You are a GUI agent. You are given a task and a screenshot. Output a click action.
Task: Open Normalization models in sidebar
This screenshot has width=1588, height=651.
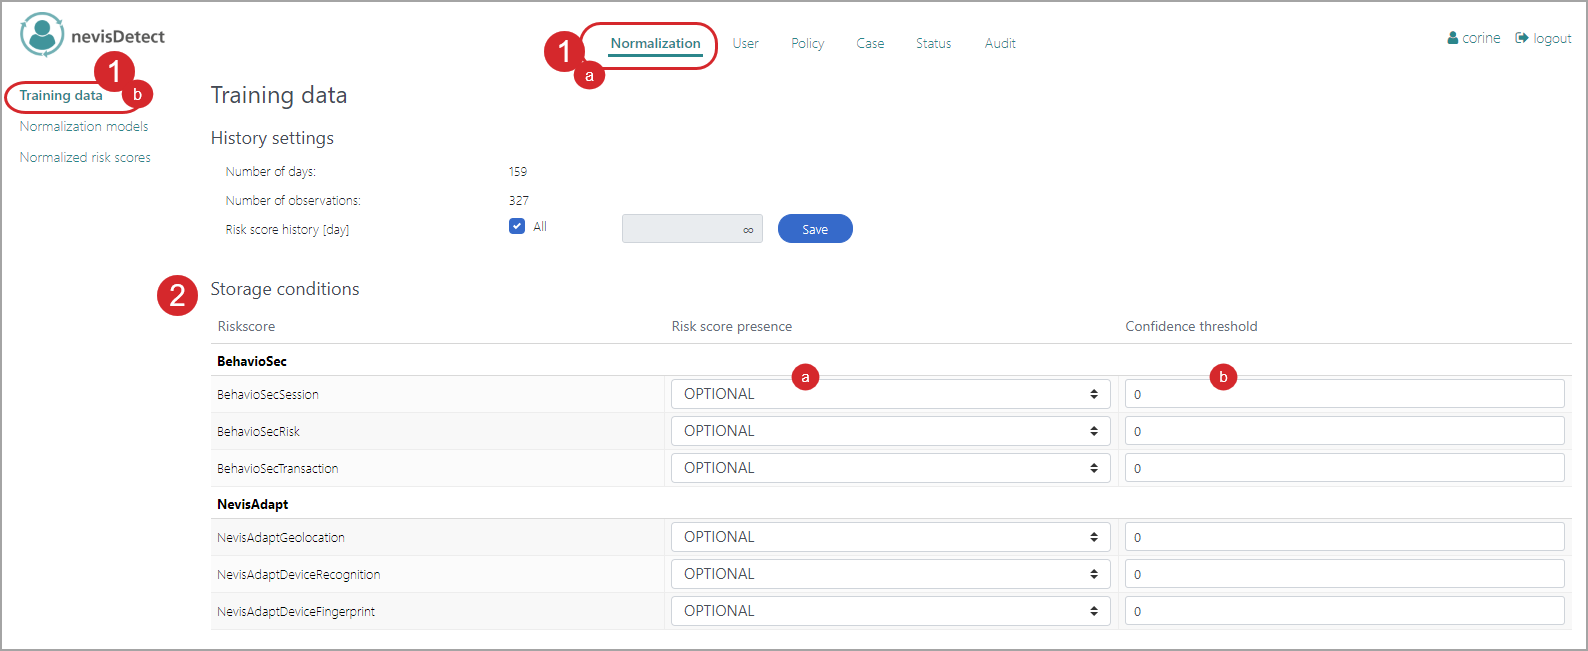(x=84, y=126)
